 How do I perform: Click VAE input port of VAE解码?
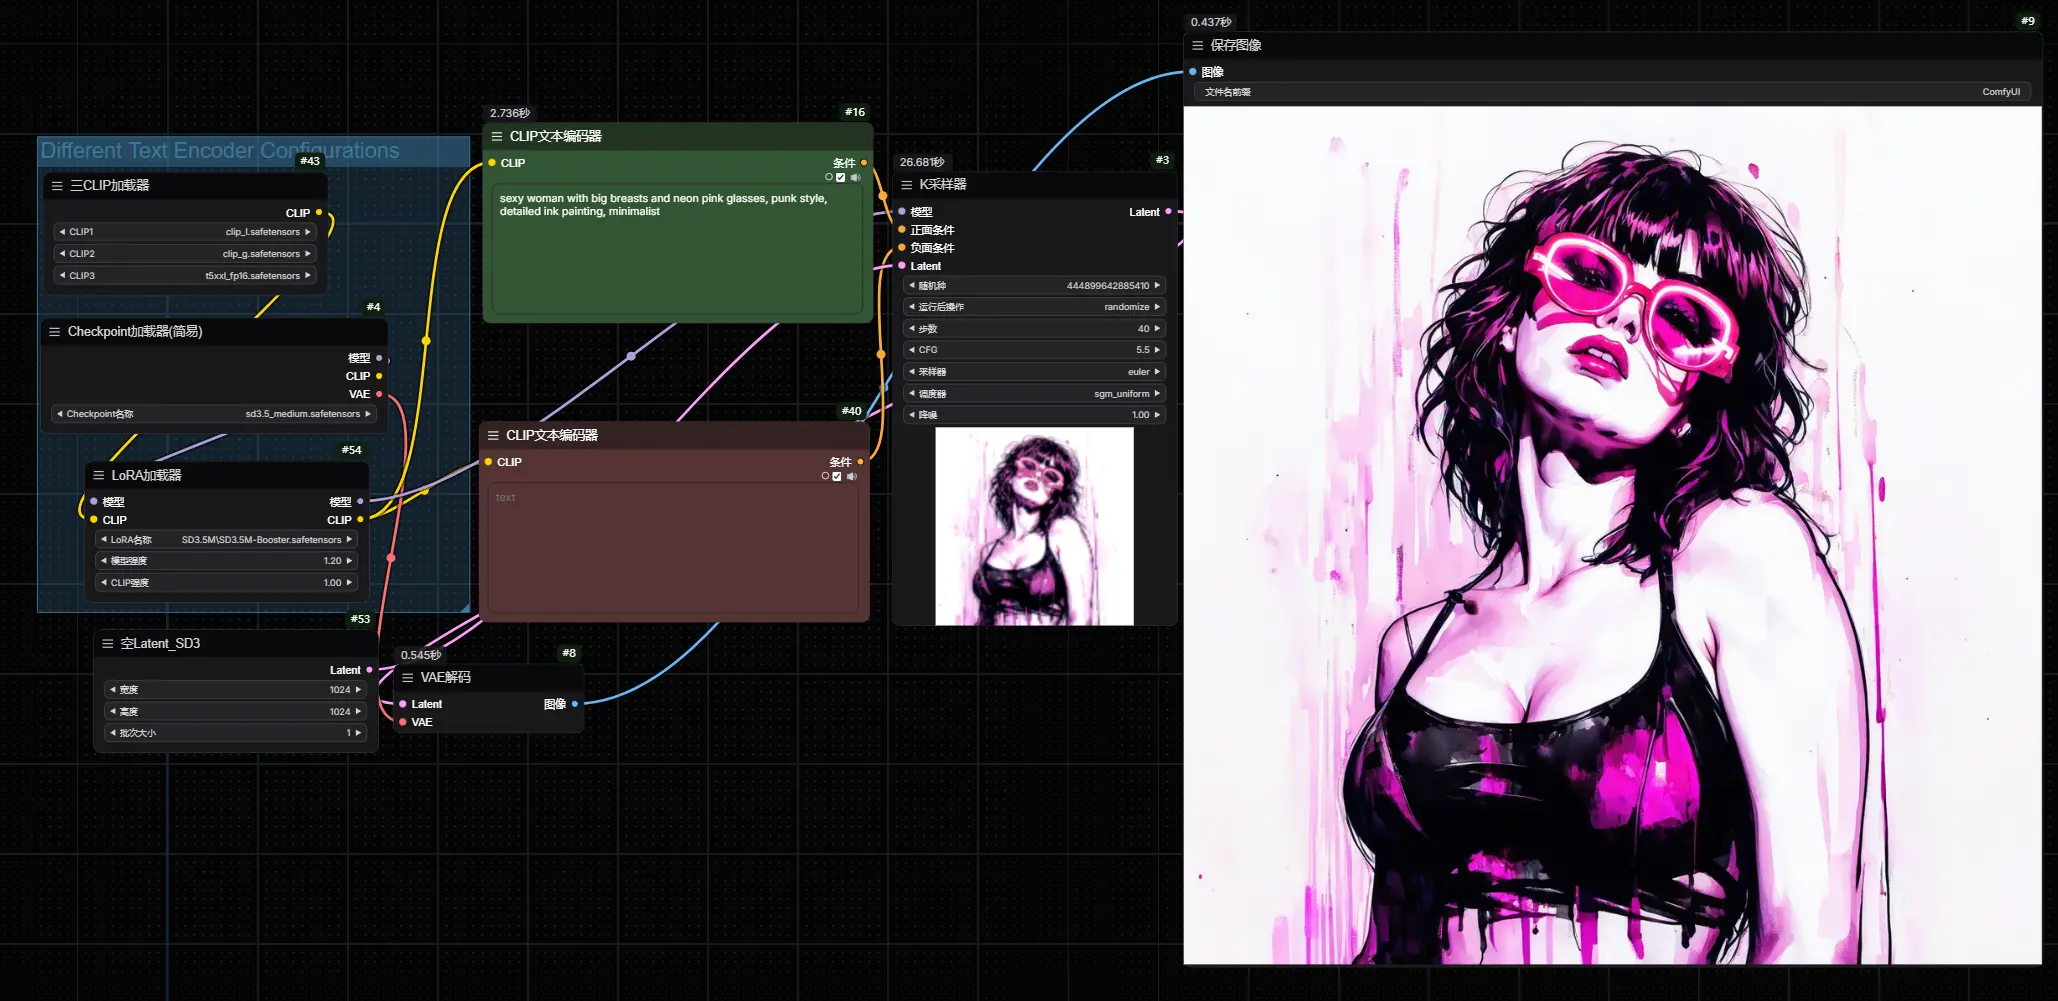[x=403, y=722]
